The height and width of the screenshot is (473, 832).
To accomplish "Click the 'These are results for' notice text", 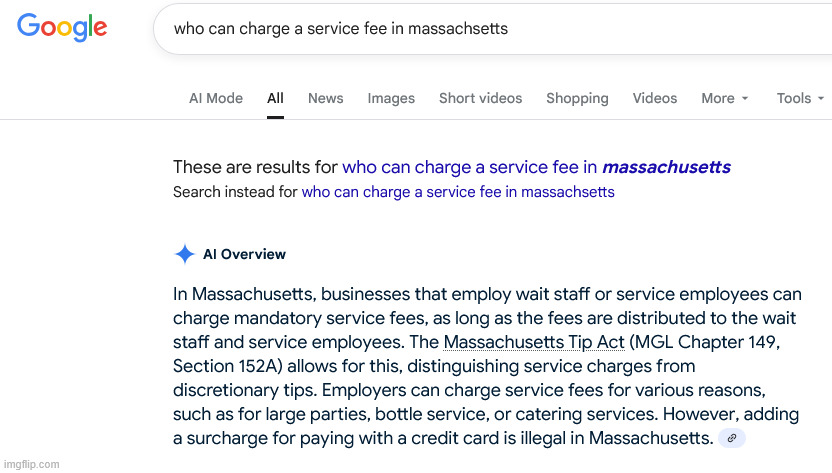I will [255, 167].
